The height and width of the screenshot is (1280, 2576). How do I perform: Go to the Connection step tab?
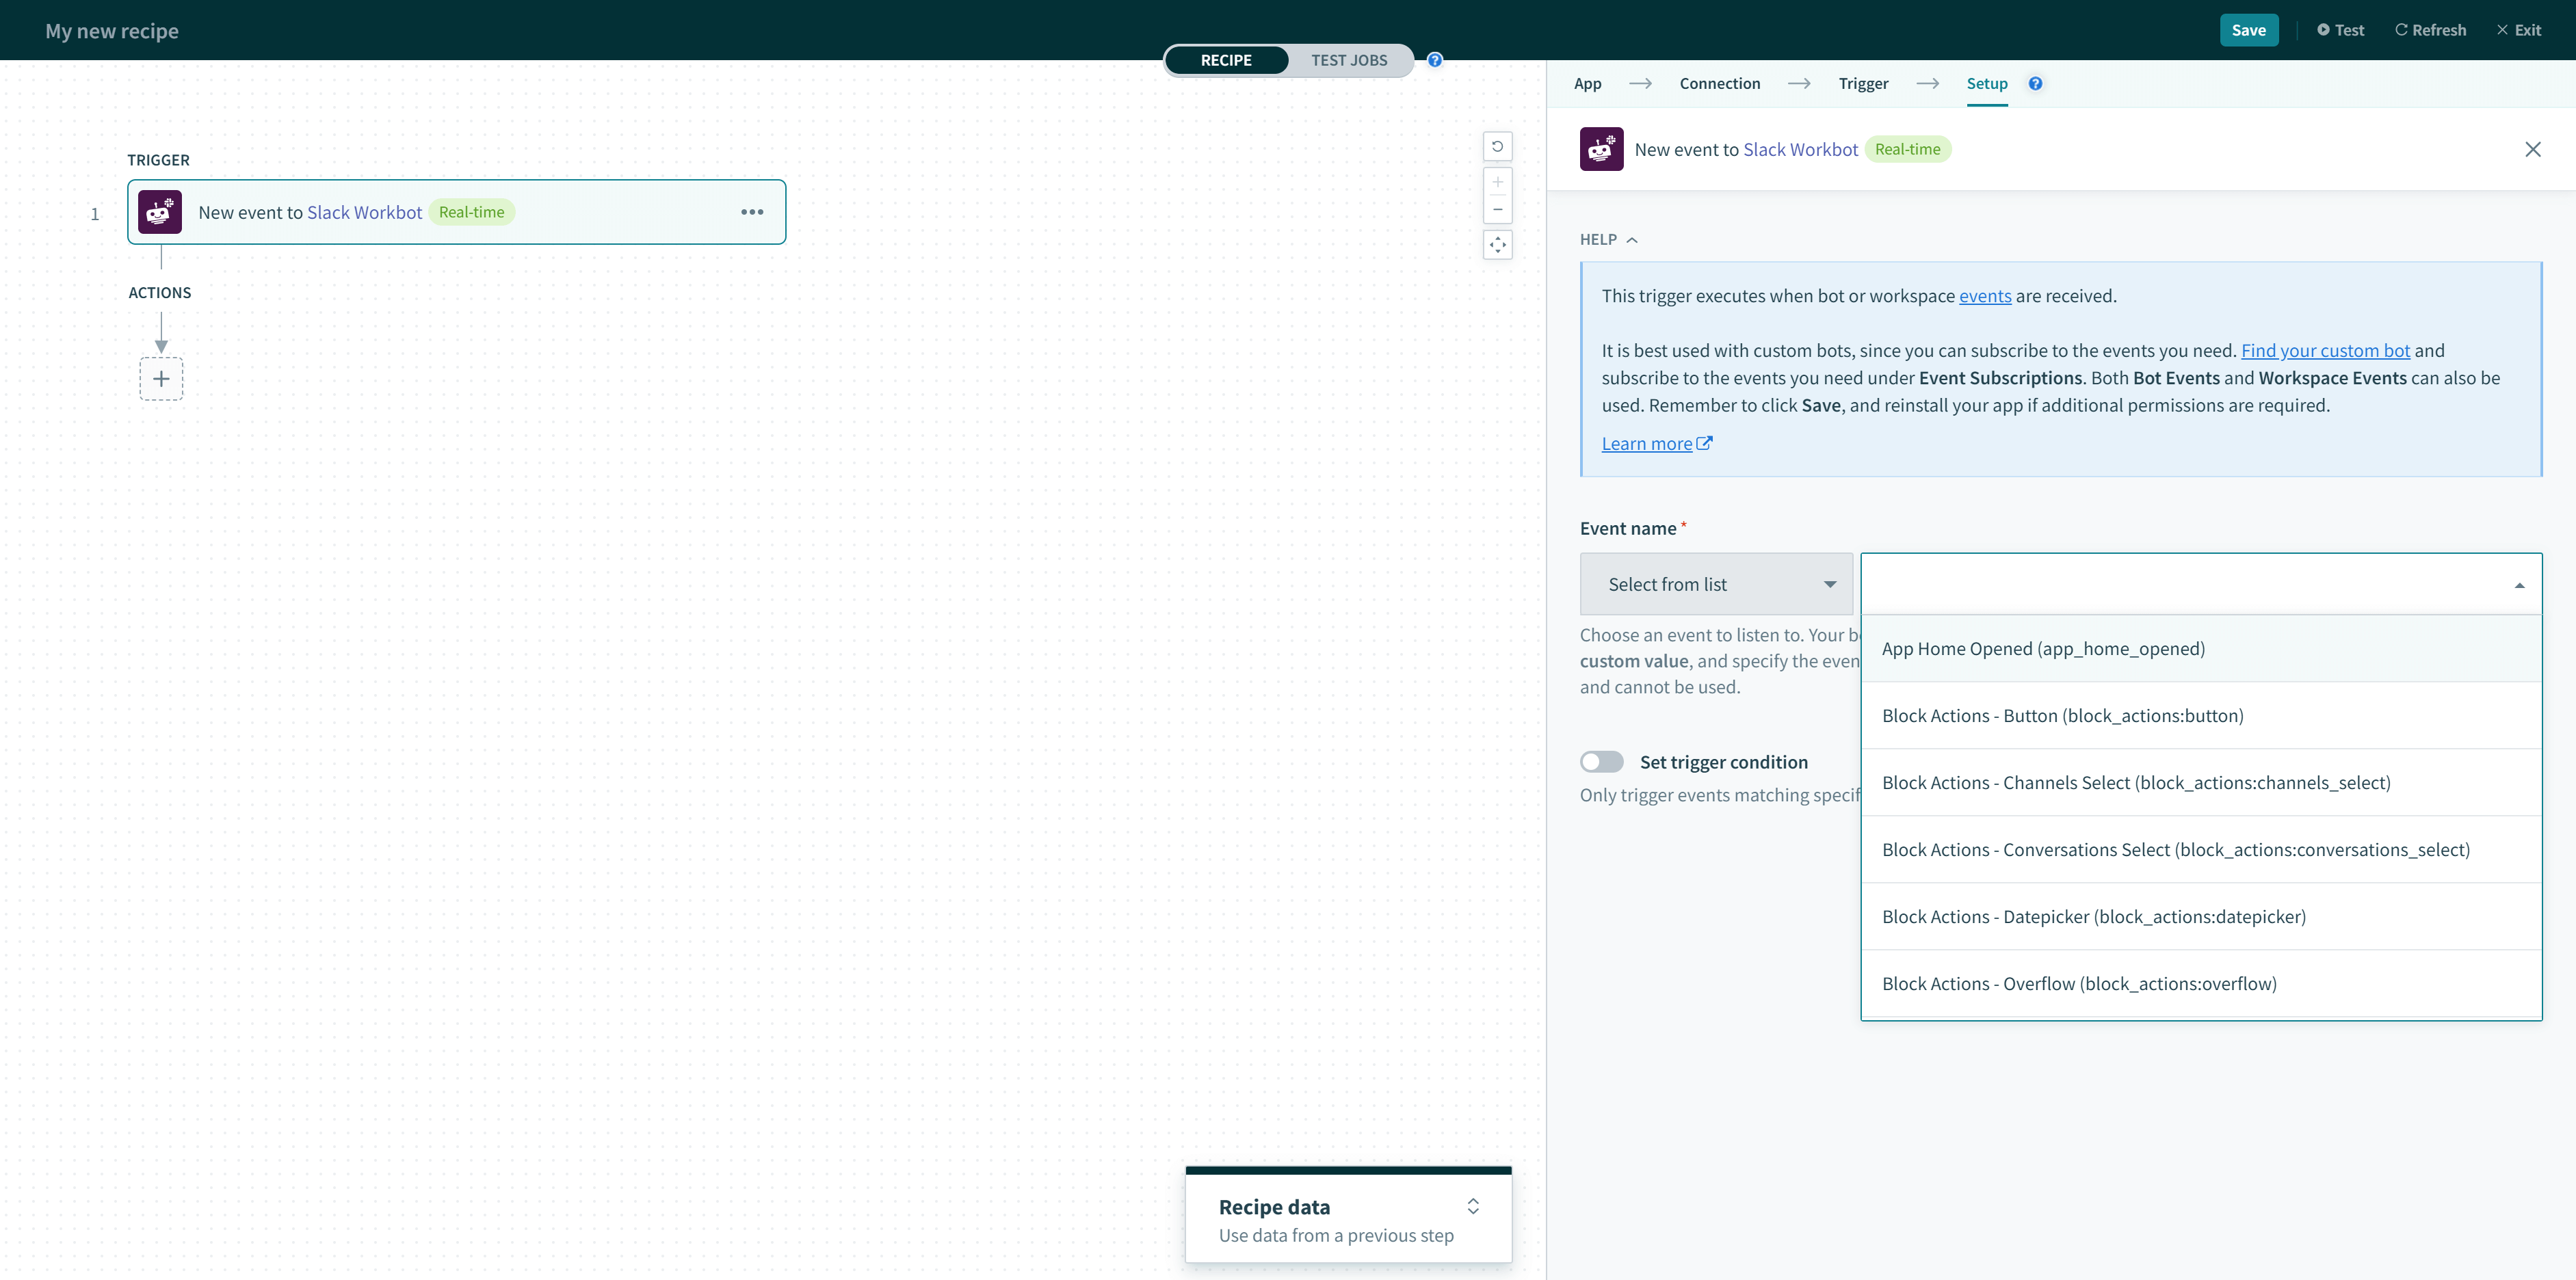[1719, 84]
